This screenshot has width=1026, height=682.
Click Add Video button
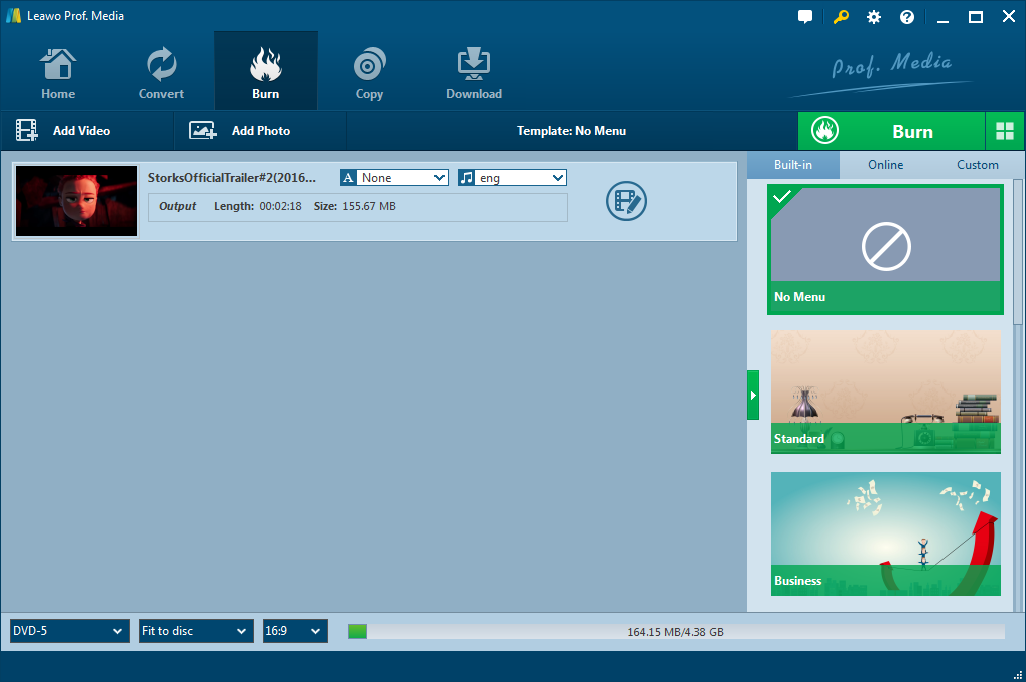[87, 131]
